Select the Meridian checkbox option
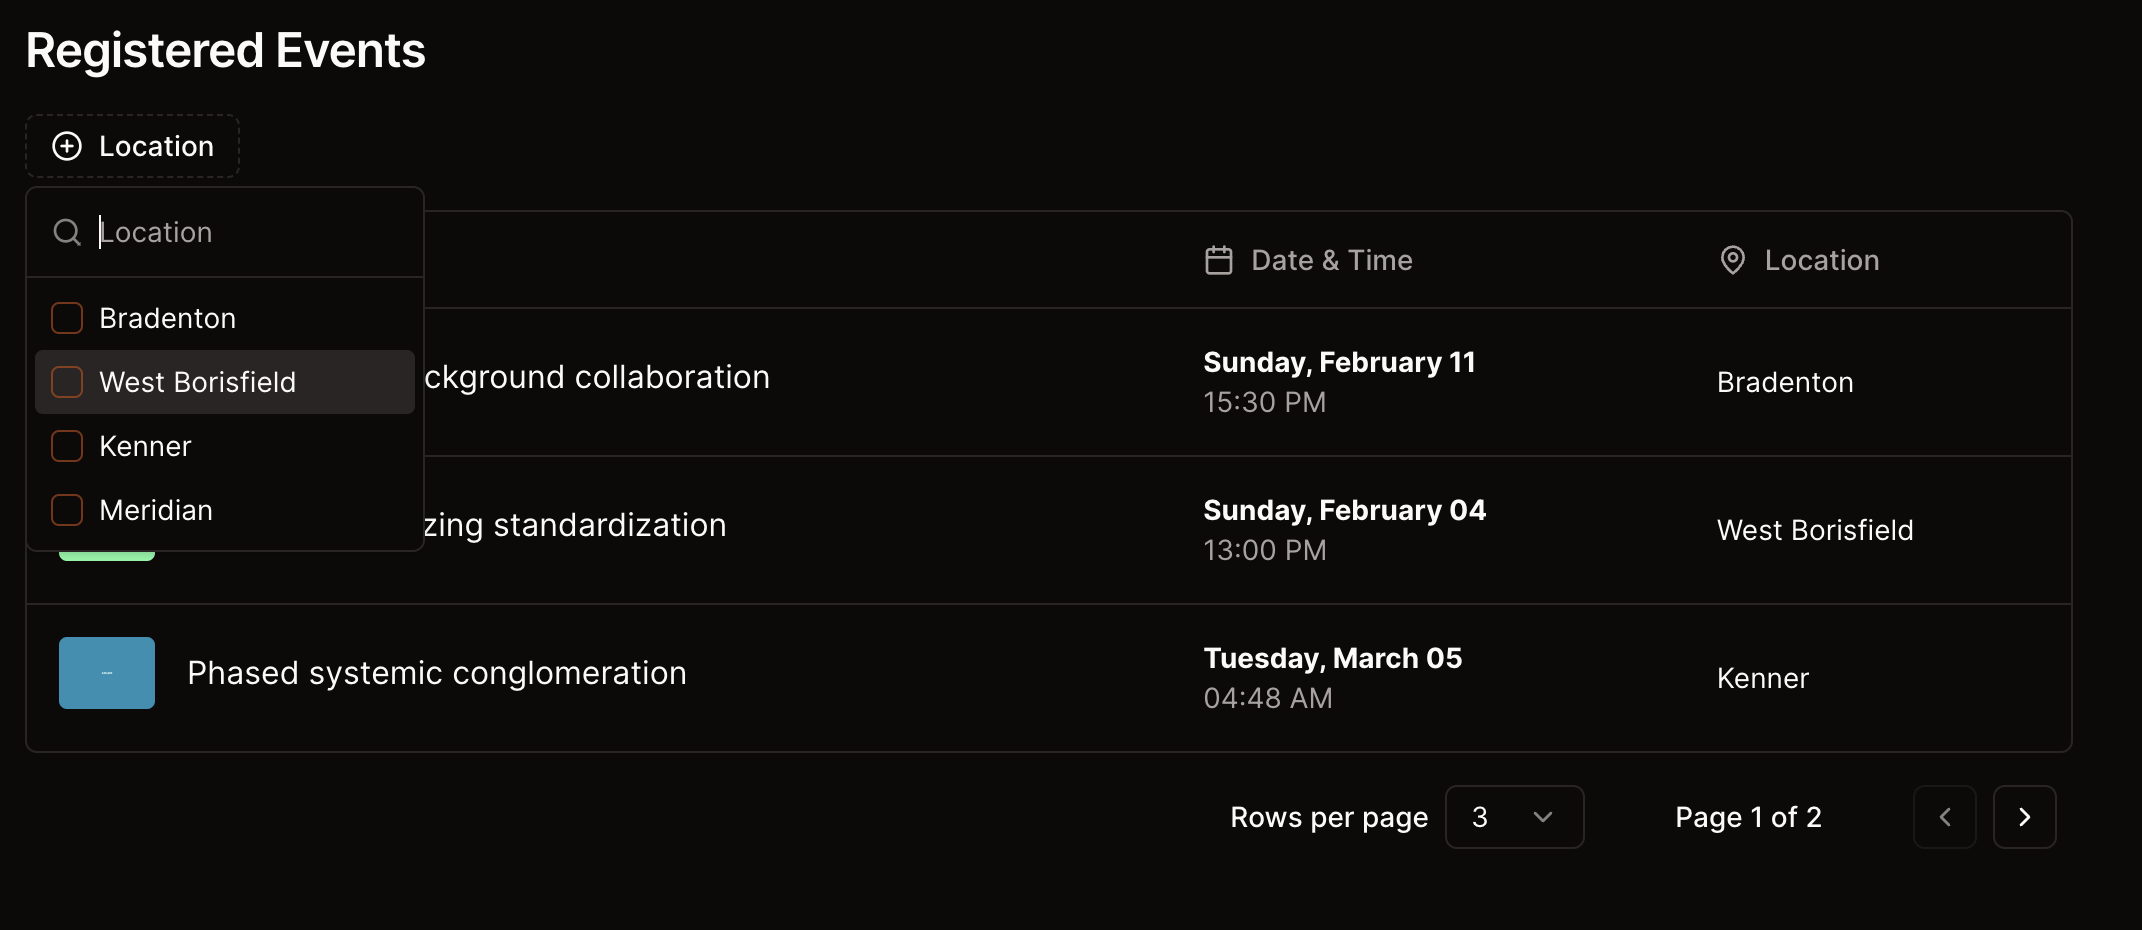Image resolution: width=2142 pixels, height=930 pixels. [x=67, y=510]
